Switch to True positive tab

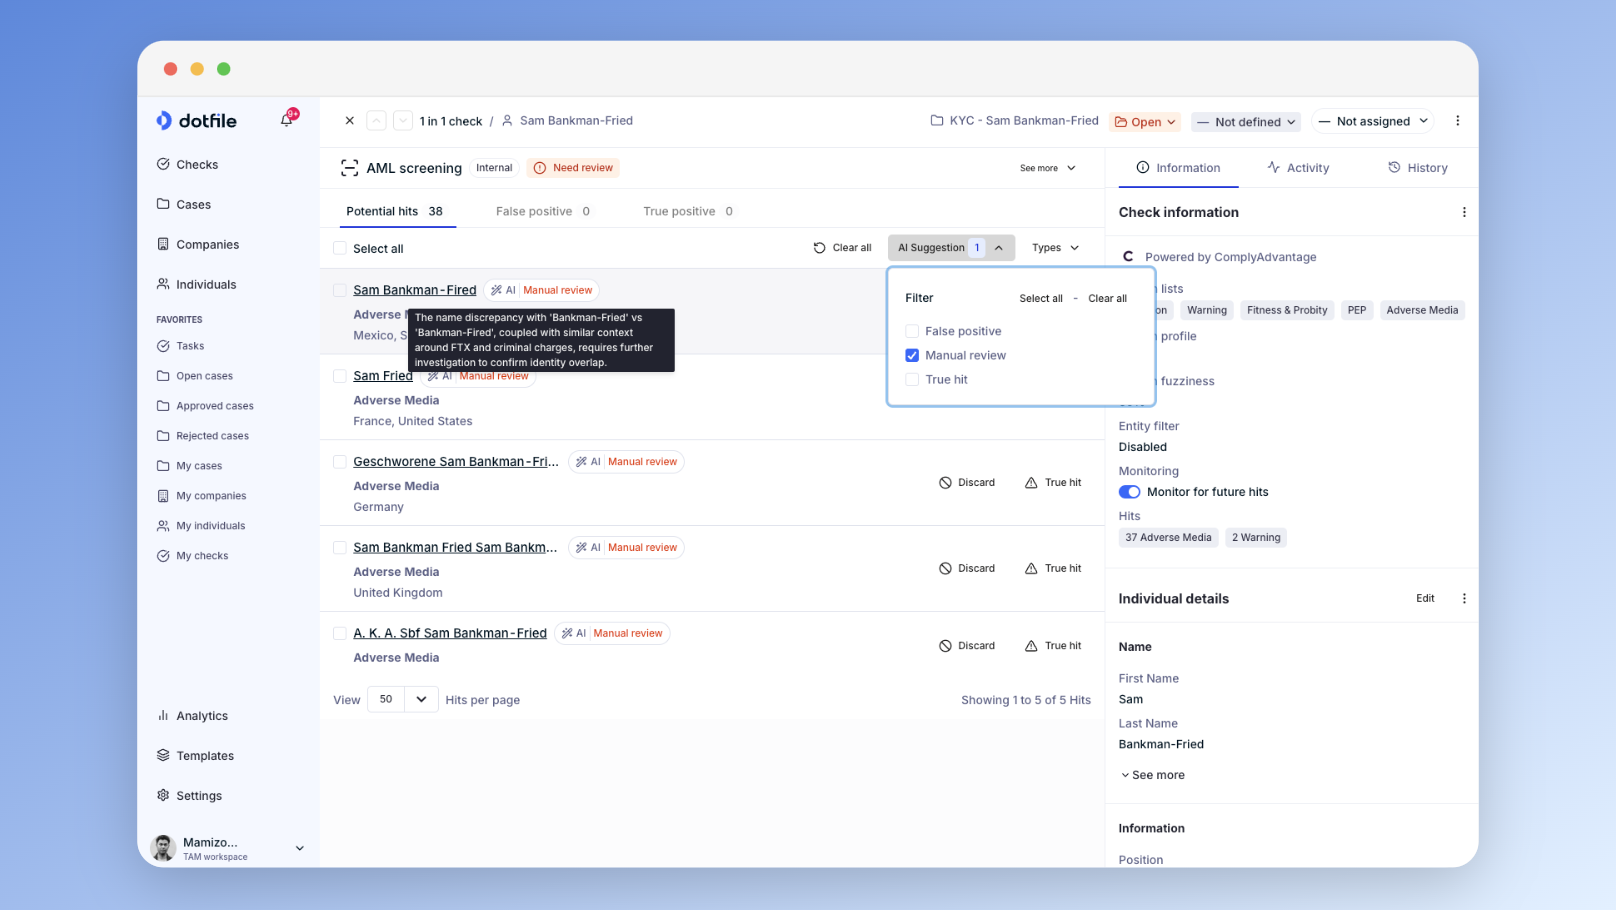click(x=688, y=212)
